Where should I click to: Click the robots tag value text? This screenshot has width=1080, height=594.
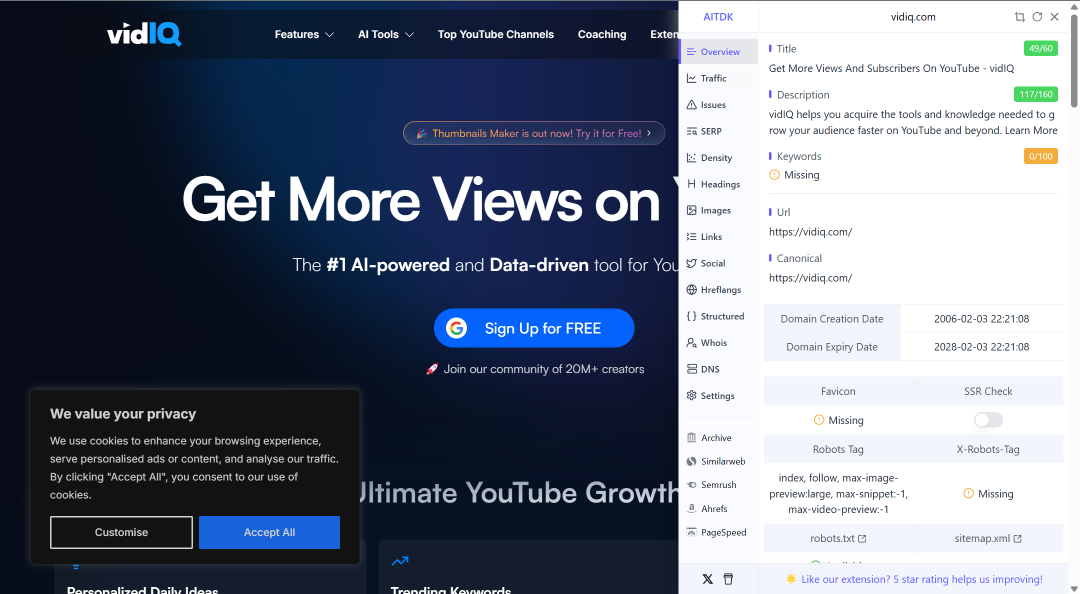pyautogui.click(x=838, y=493)
